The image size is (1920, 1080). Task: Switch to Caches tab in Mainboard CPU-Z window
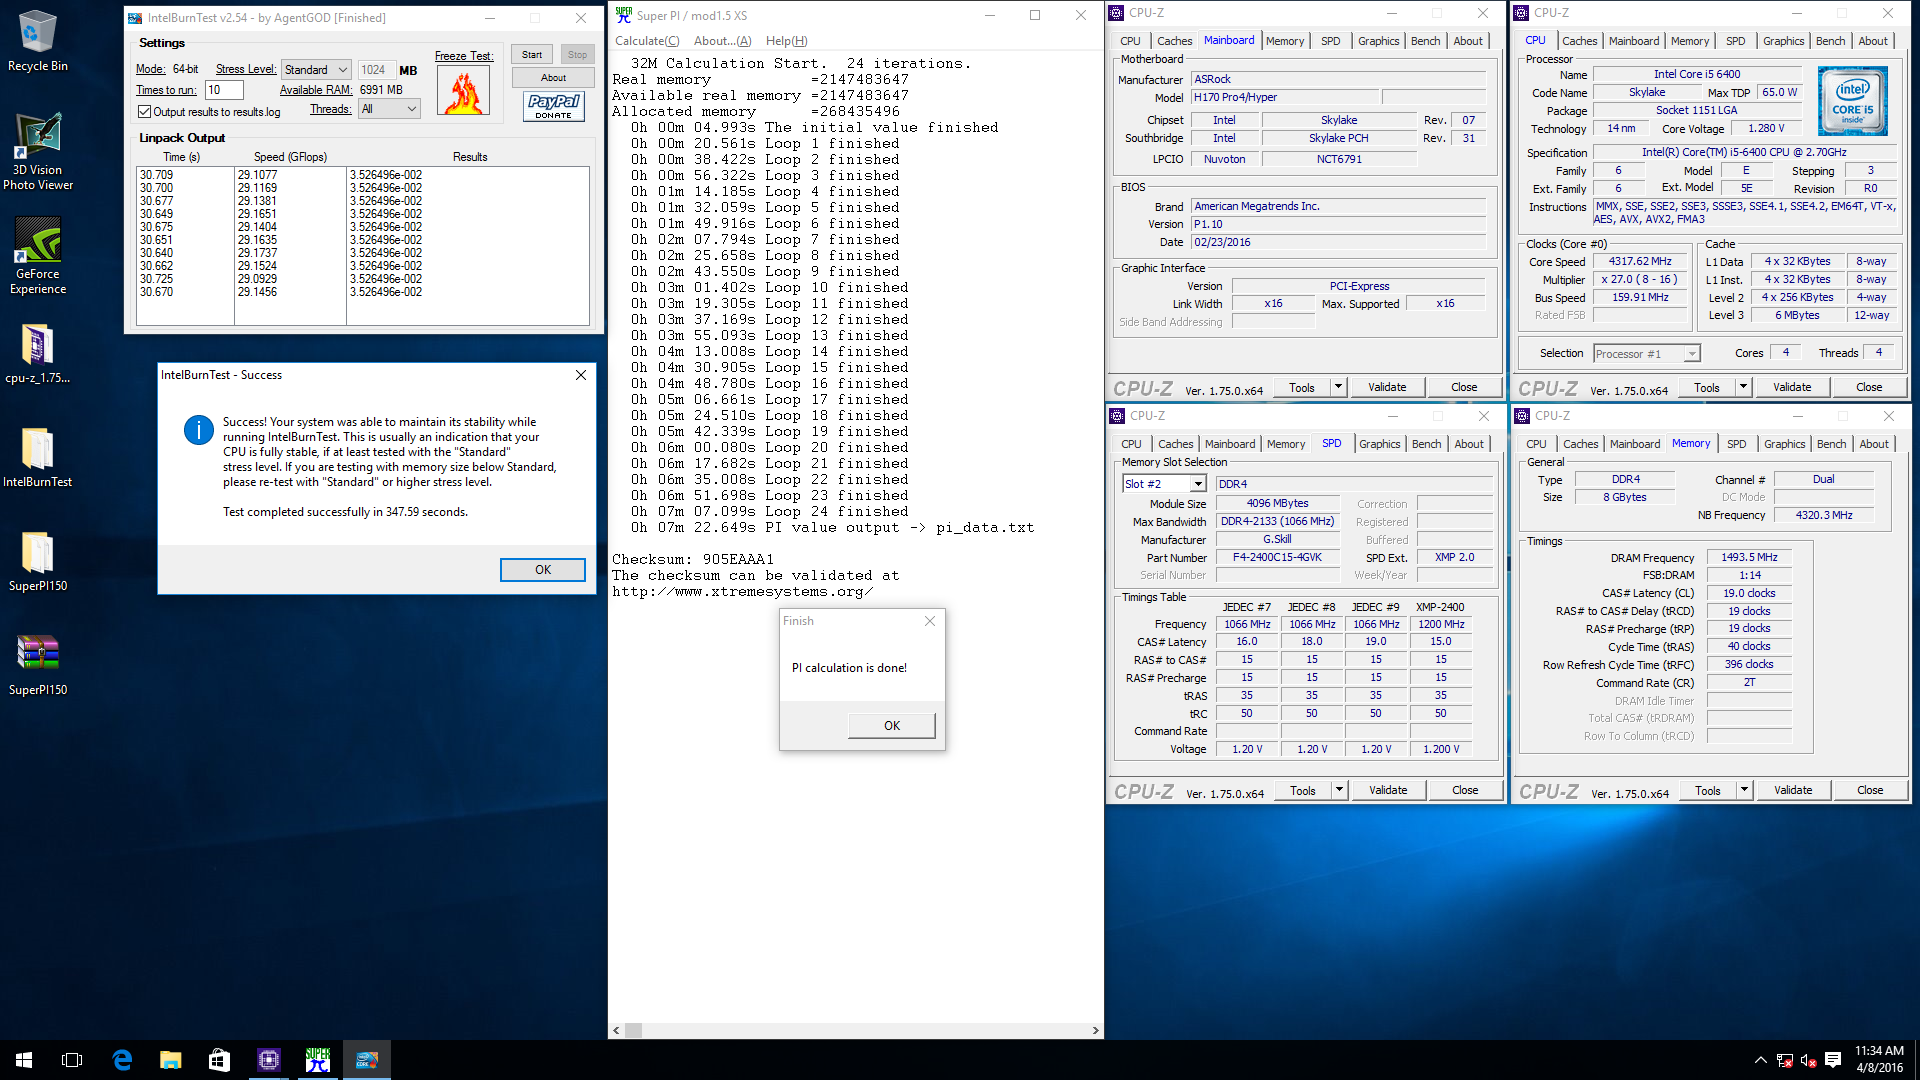pos(1174,41)
